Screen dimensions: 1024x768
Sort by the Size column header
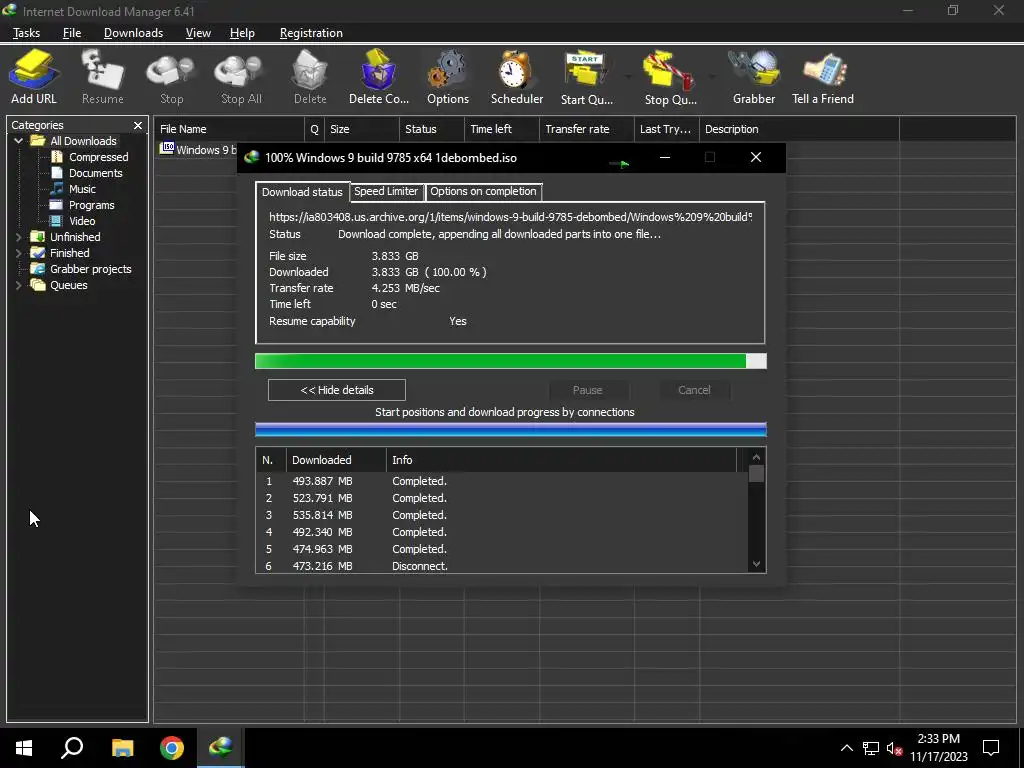point(361,129)
